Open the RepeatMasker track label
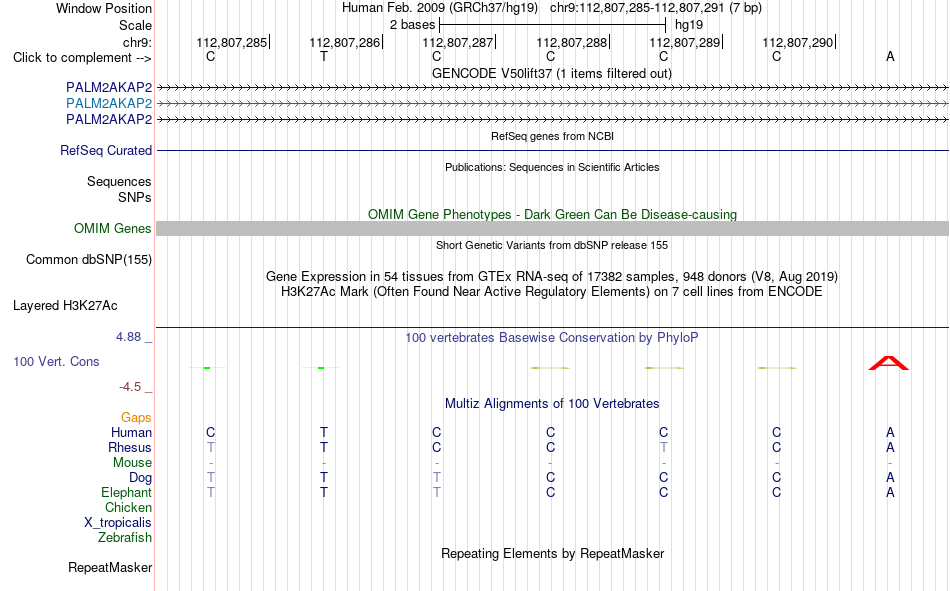Image resolution: width=950 pixels, height=591 pixels. 110,567
